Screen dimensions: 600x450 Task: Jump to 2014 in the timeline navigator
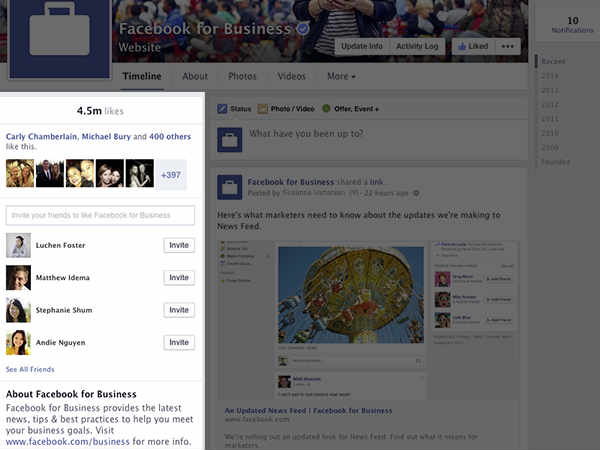coord(549,76)
